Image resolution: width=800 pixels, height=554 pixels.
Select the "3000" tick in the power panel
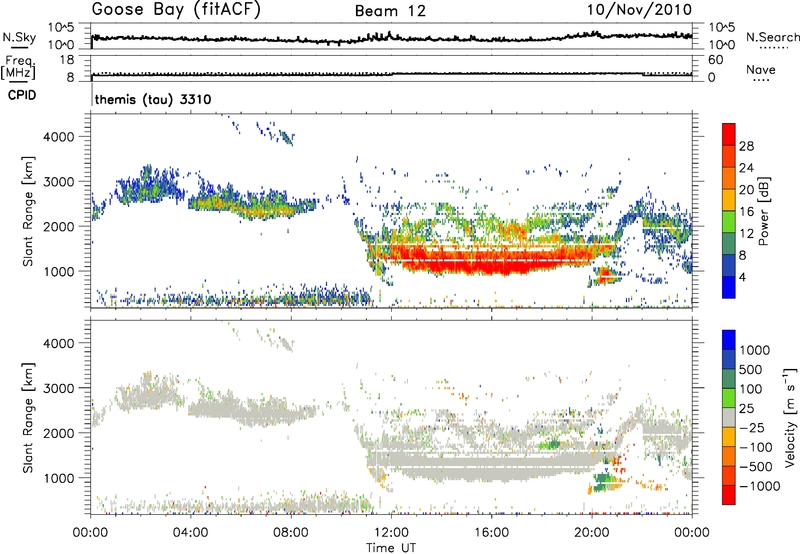(x=58, y=182)
